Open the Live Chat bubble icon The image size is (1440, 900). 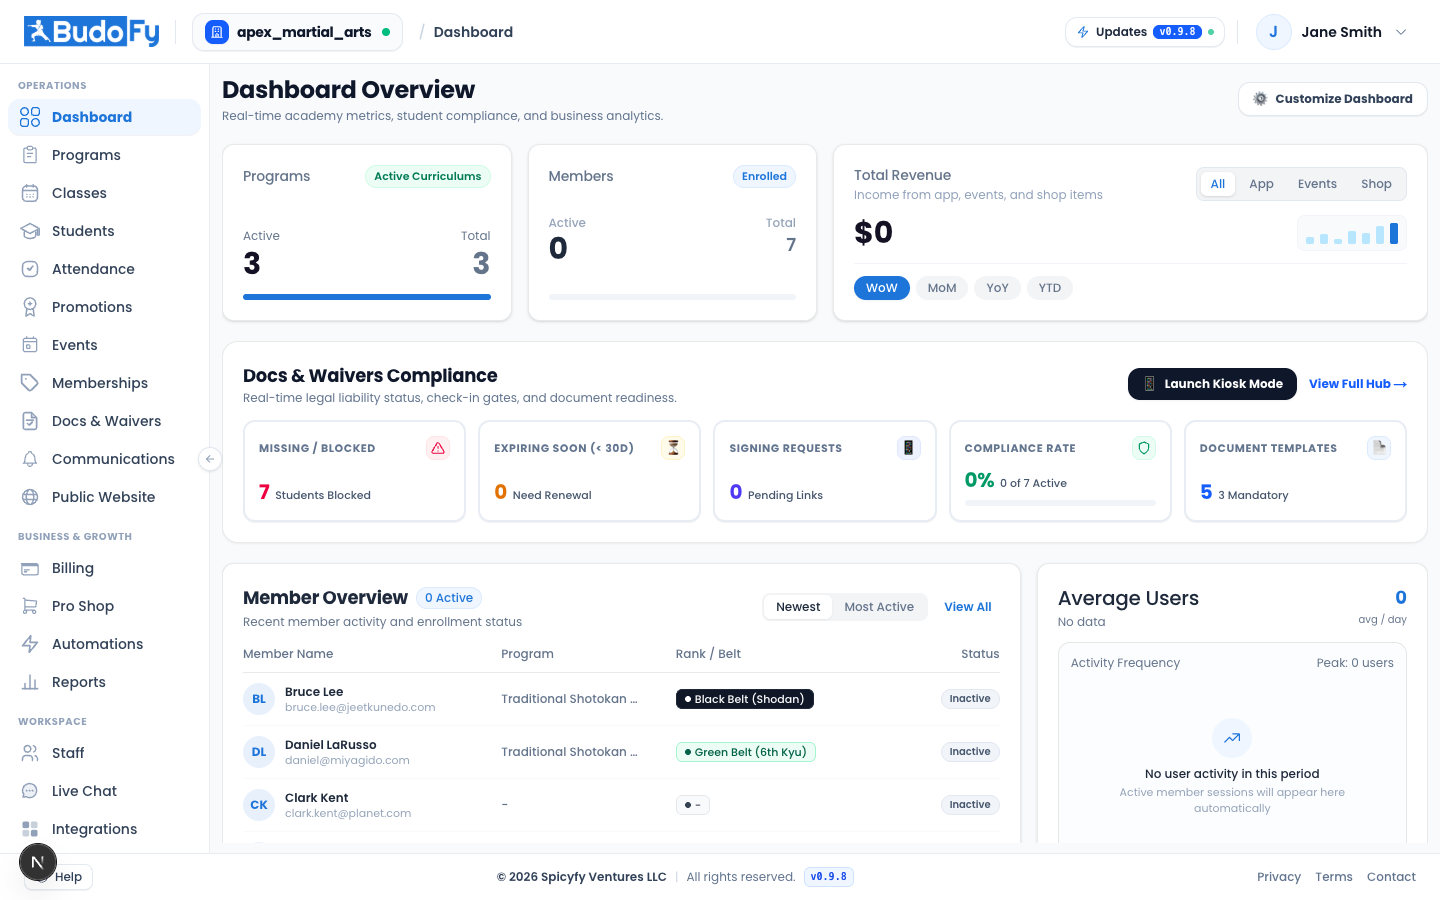[30, 791]
